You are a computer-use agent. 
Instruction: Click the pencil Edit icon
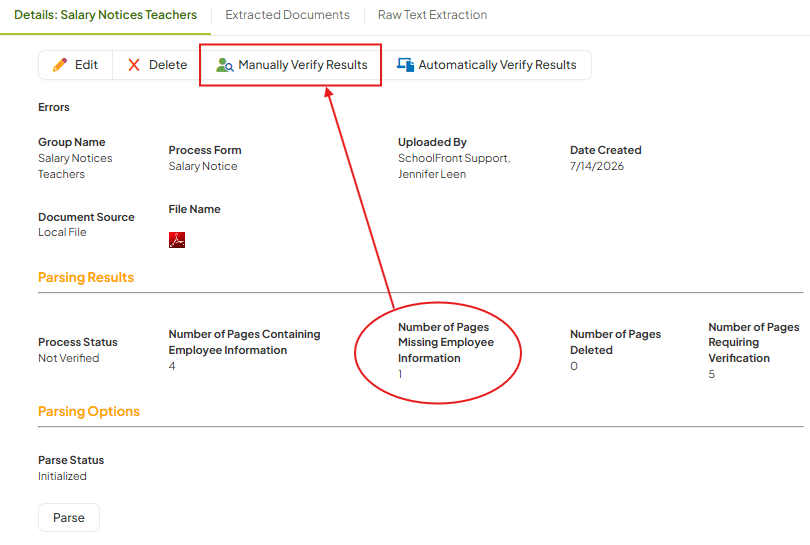60,65
